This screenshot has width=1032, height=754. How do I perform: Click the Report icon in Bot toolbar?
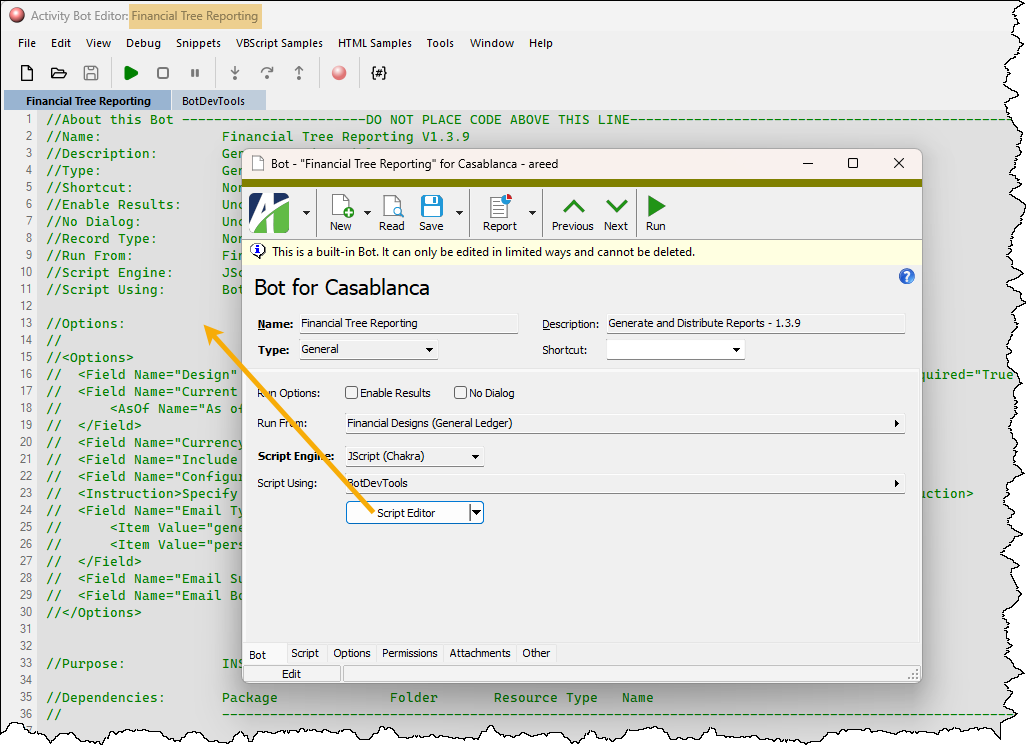pos(500,213)
